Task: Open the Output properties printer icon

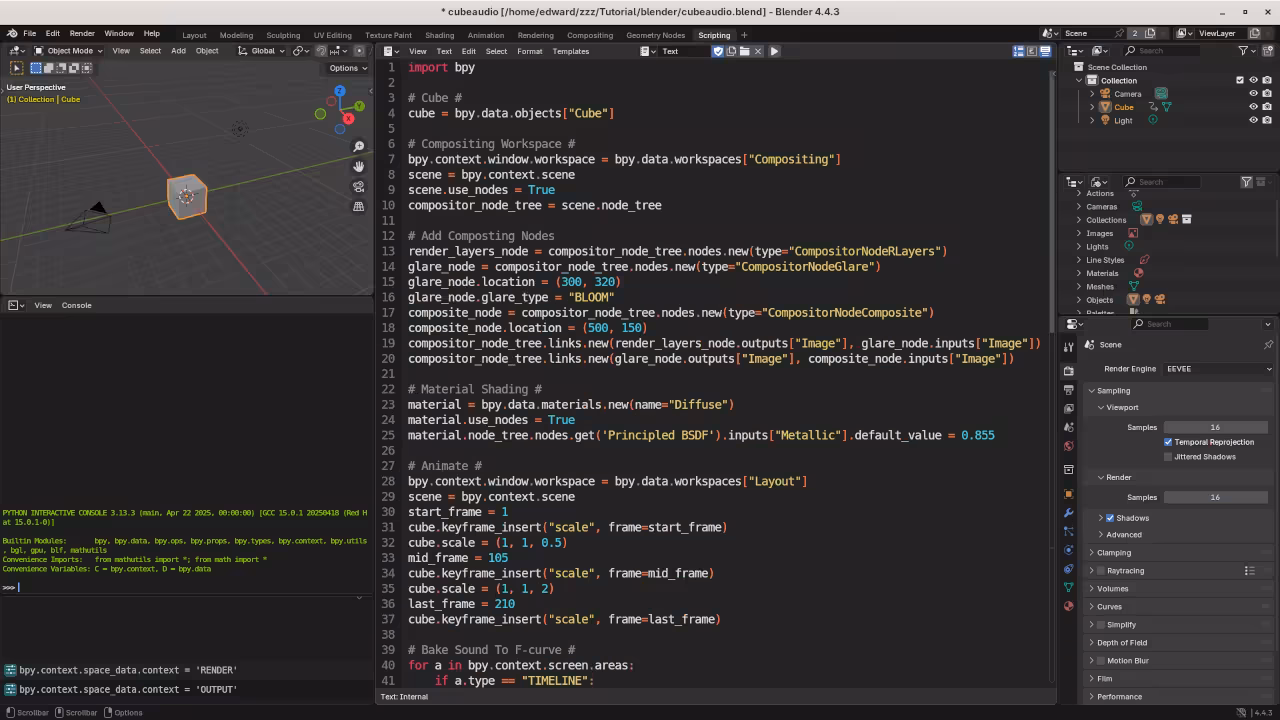Action: point(1068,389)
